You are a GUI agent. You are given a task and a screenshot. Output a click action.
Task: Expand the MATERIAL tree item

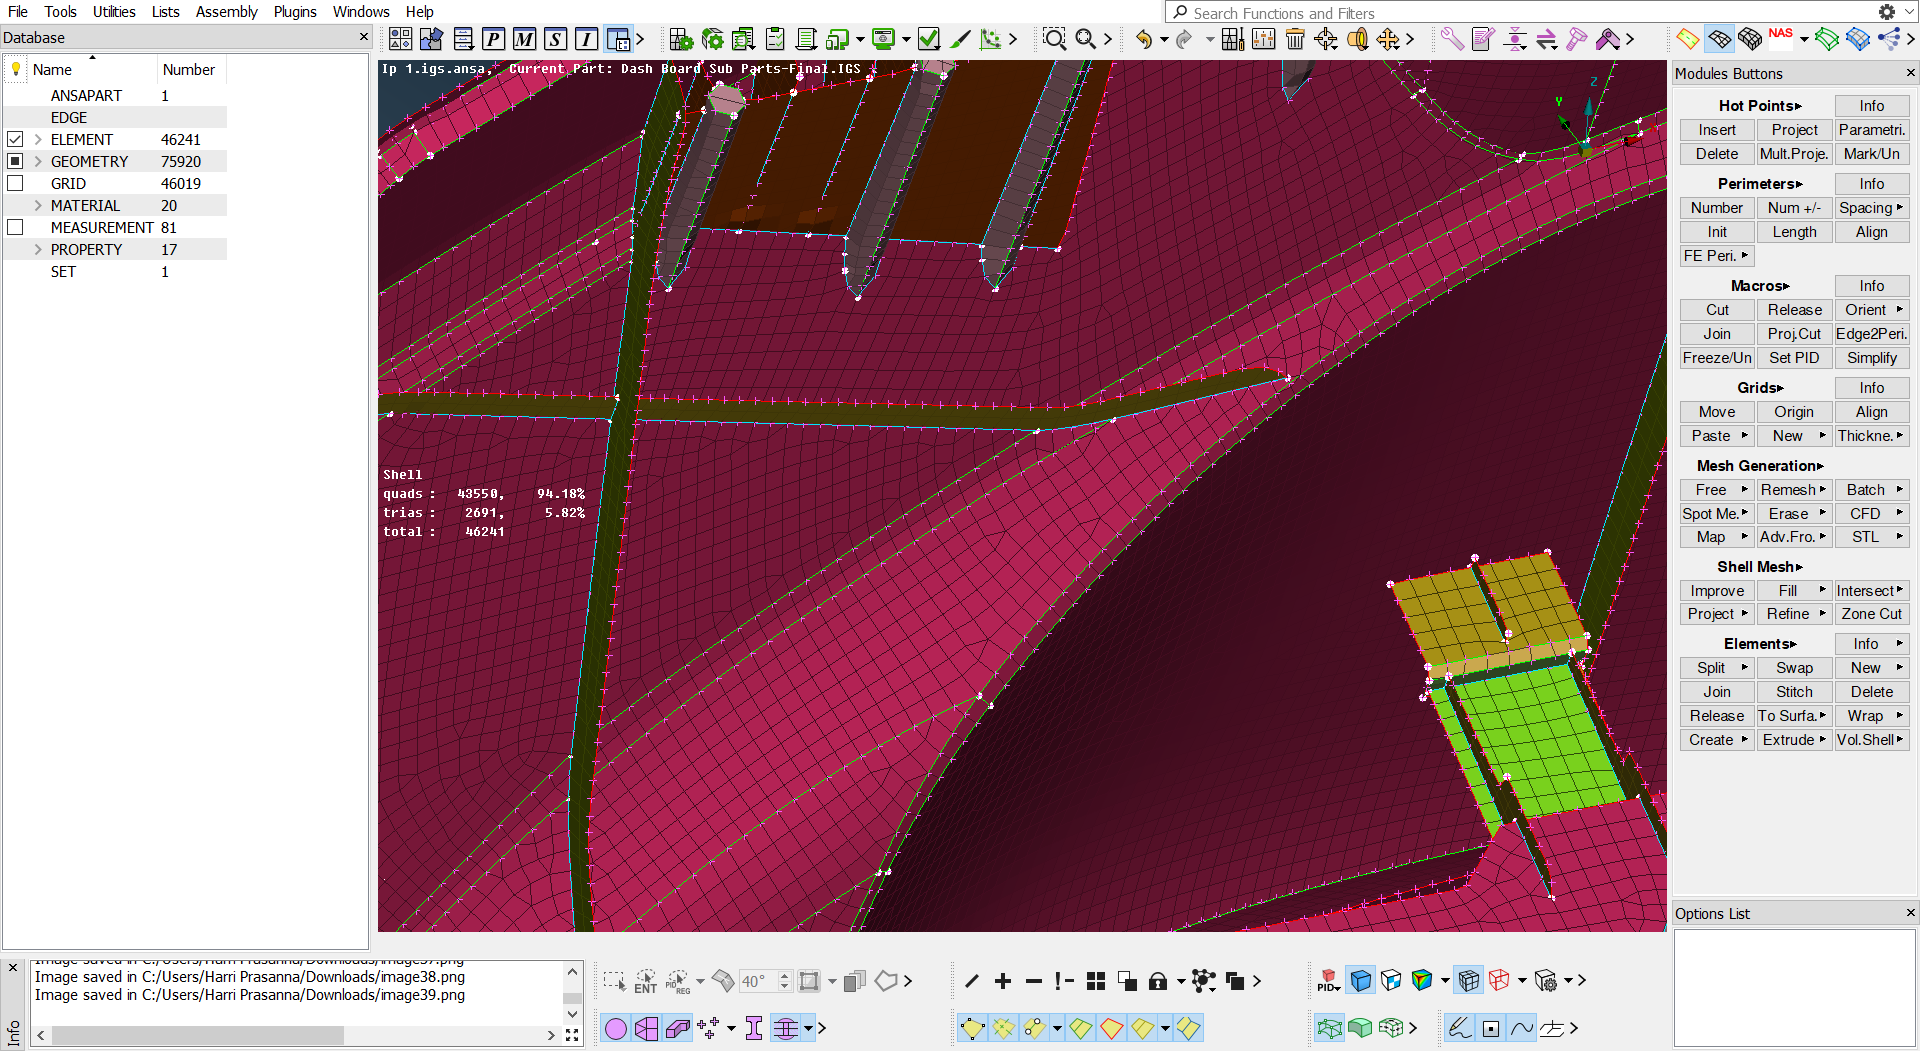point(38,205)
